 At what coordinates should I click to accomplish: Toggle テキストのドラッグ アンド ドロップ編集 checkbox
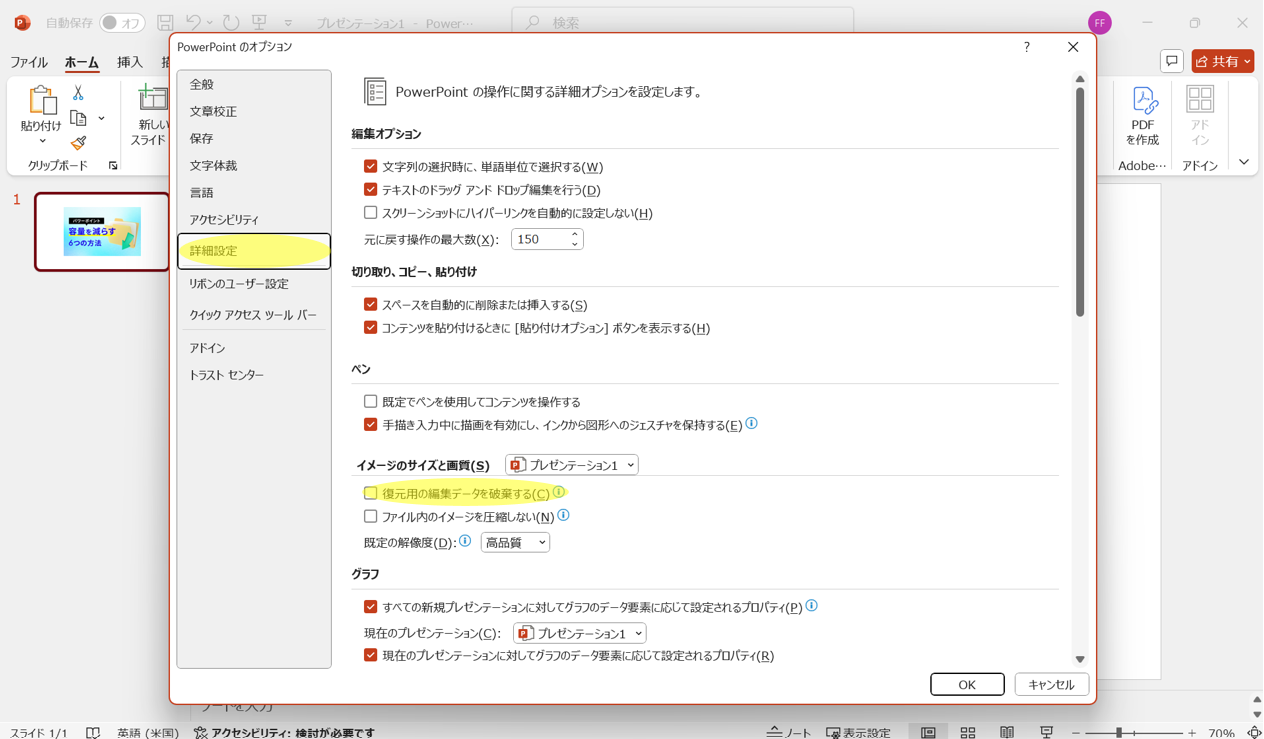371,189
